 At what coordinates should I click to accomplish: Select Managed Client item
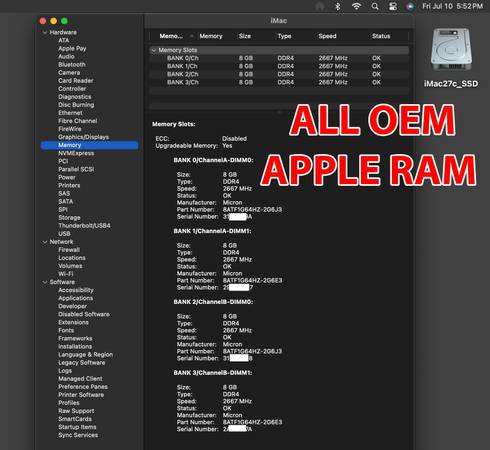(80, 379)
